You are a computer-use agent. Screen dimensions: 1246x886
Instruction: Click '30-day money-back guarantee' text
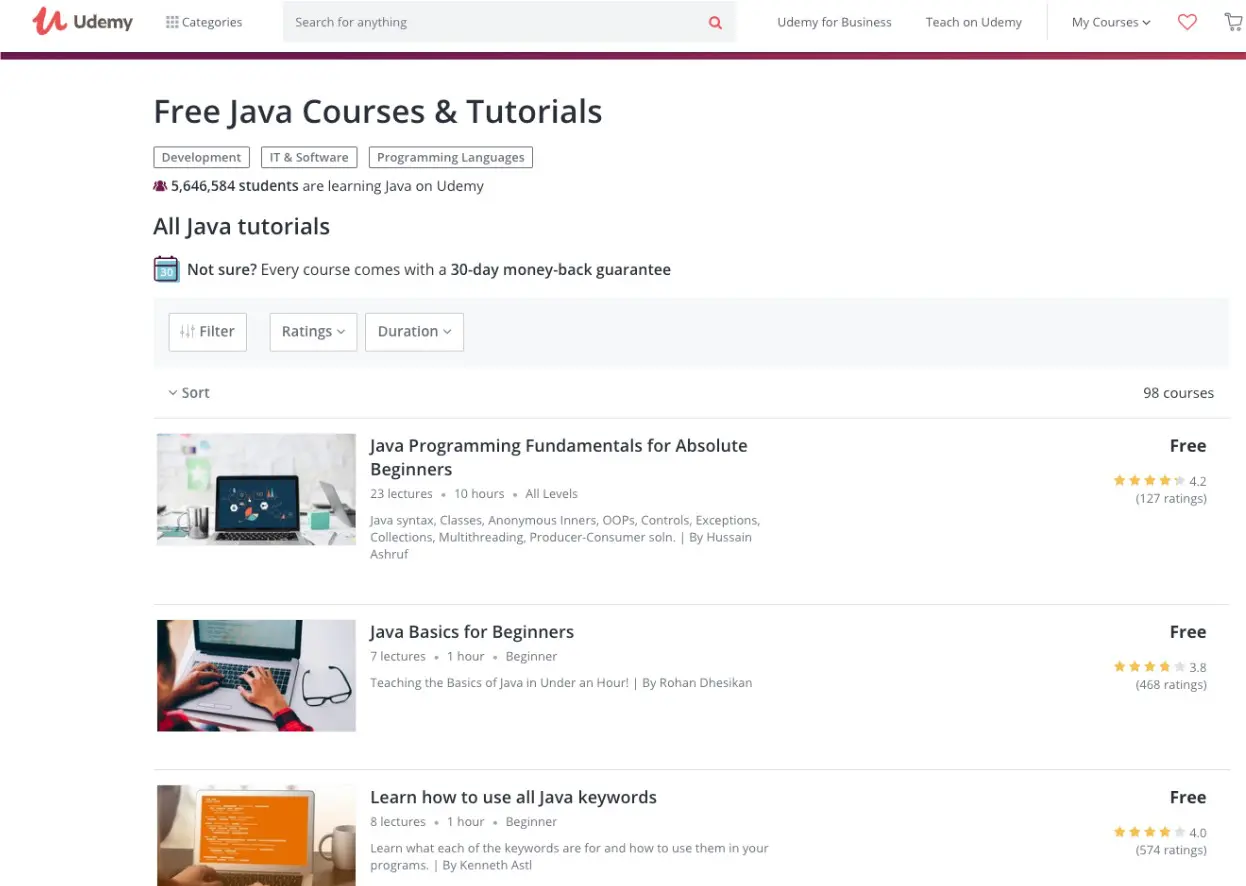pyautogui.click(x=560, y=270)
